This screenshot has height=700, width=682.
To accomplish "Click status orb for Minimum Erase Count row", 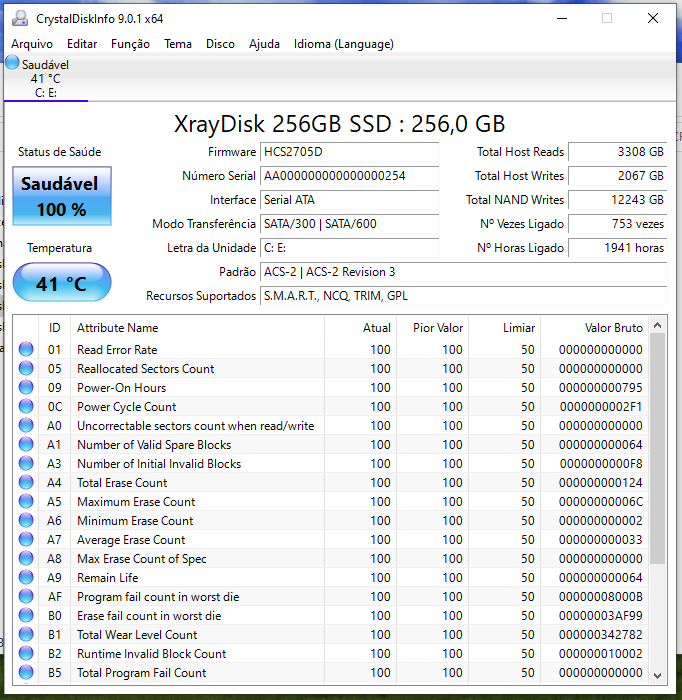I will pos(26,520).
